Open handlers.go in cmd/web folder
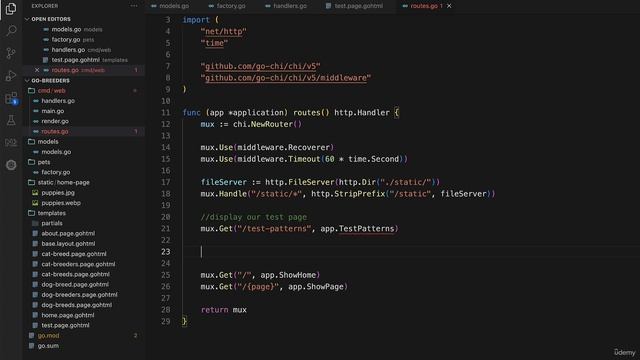 (58, 101)
